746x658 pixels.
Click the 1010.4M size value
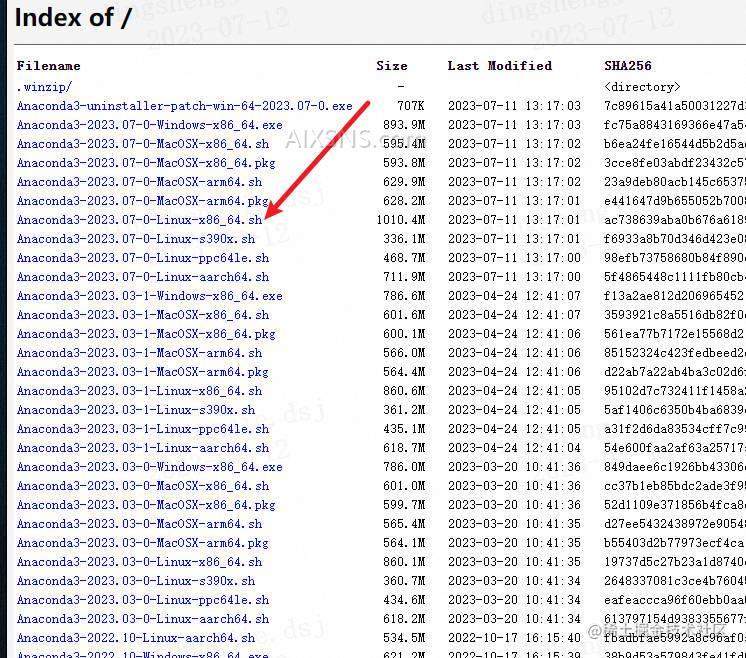(401, 220)
